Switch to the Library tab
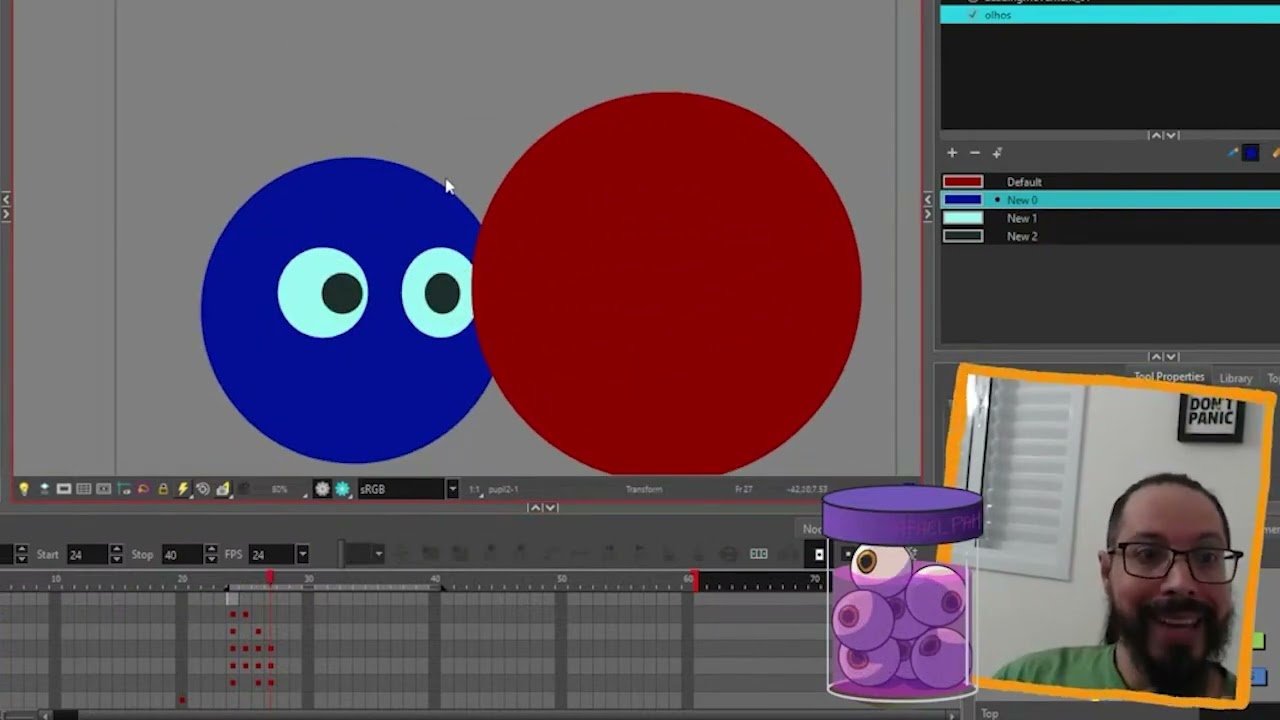Viewport: 1280px width, 720px height. (1235, 379)
